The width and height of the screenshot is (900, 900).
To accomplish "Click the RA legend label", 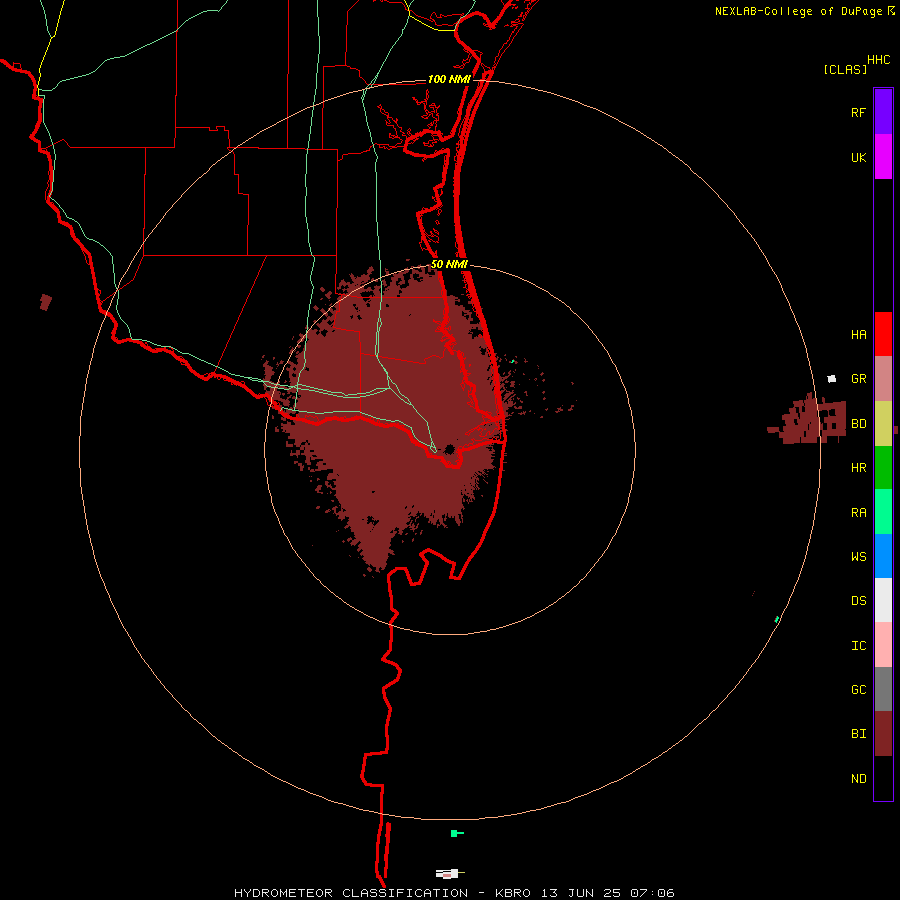I will pyautogui.click(x=858, y=513).
